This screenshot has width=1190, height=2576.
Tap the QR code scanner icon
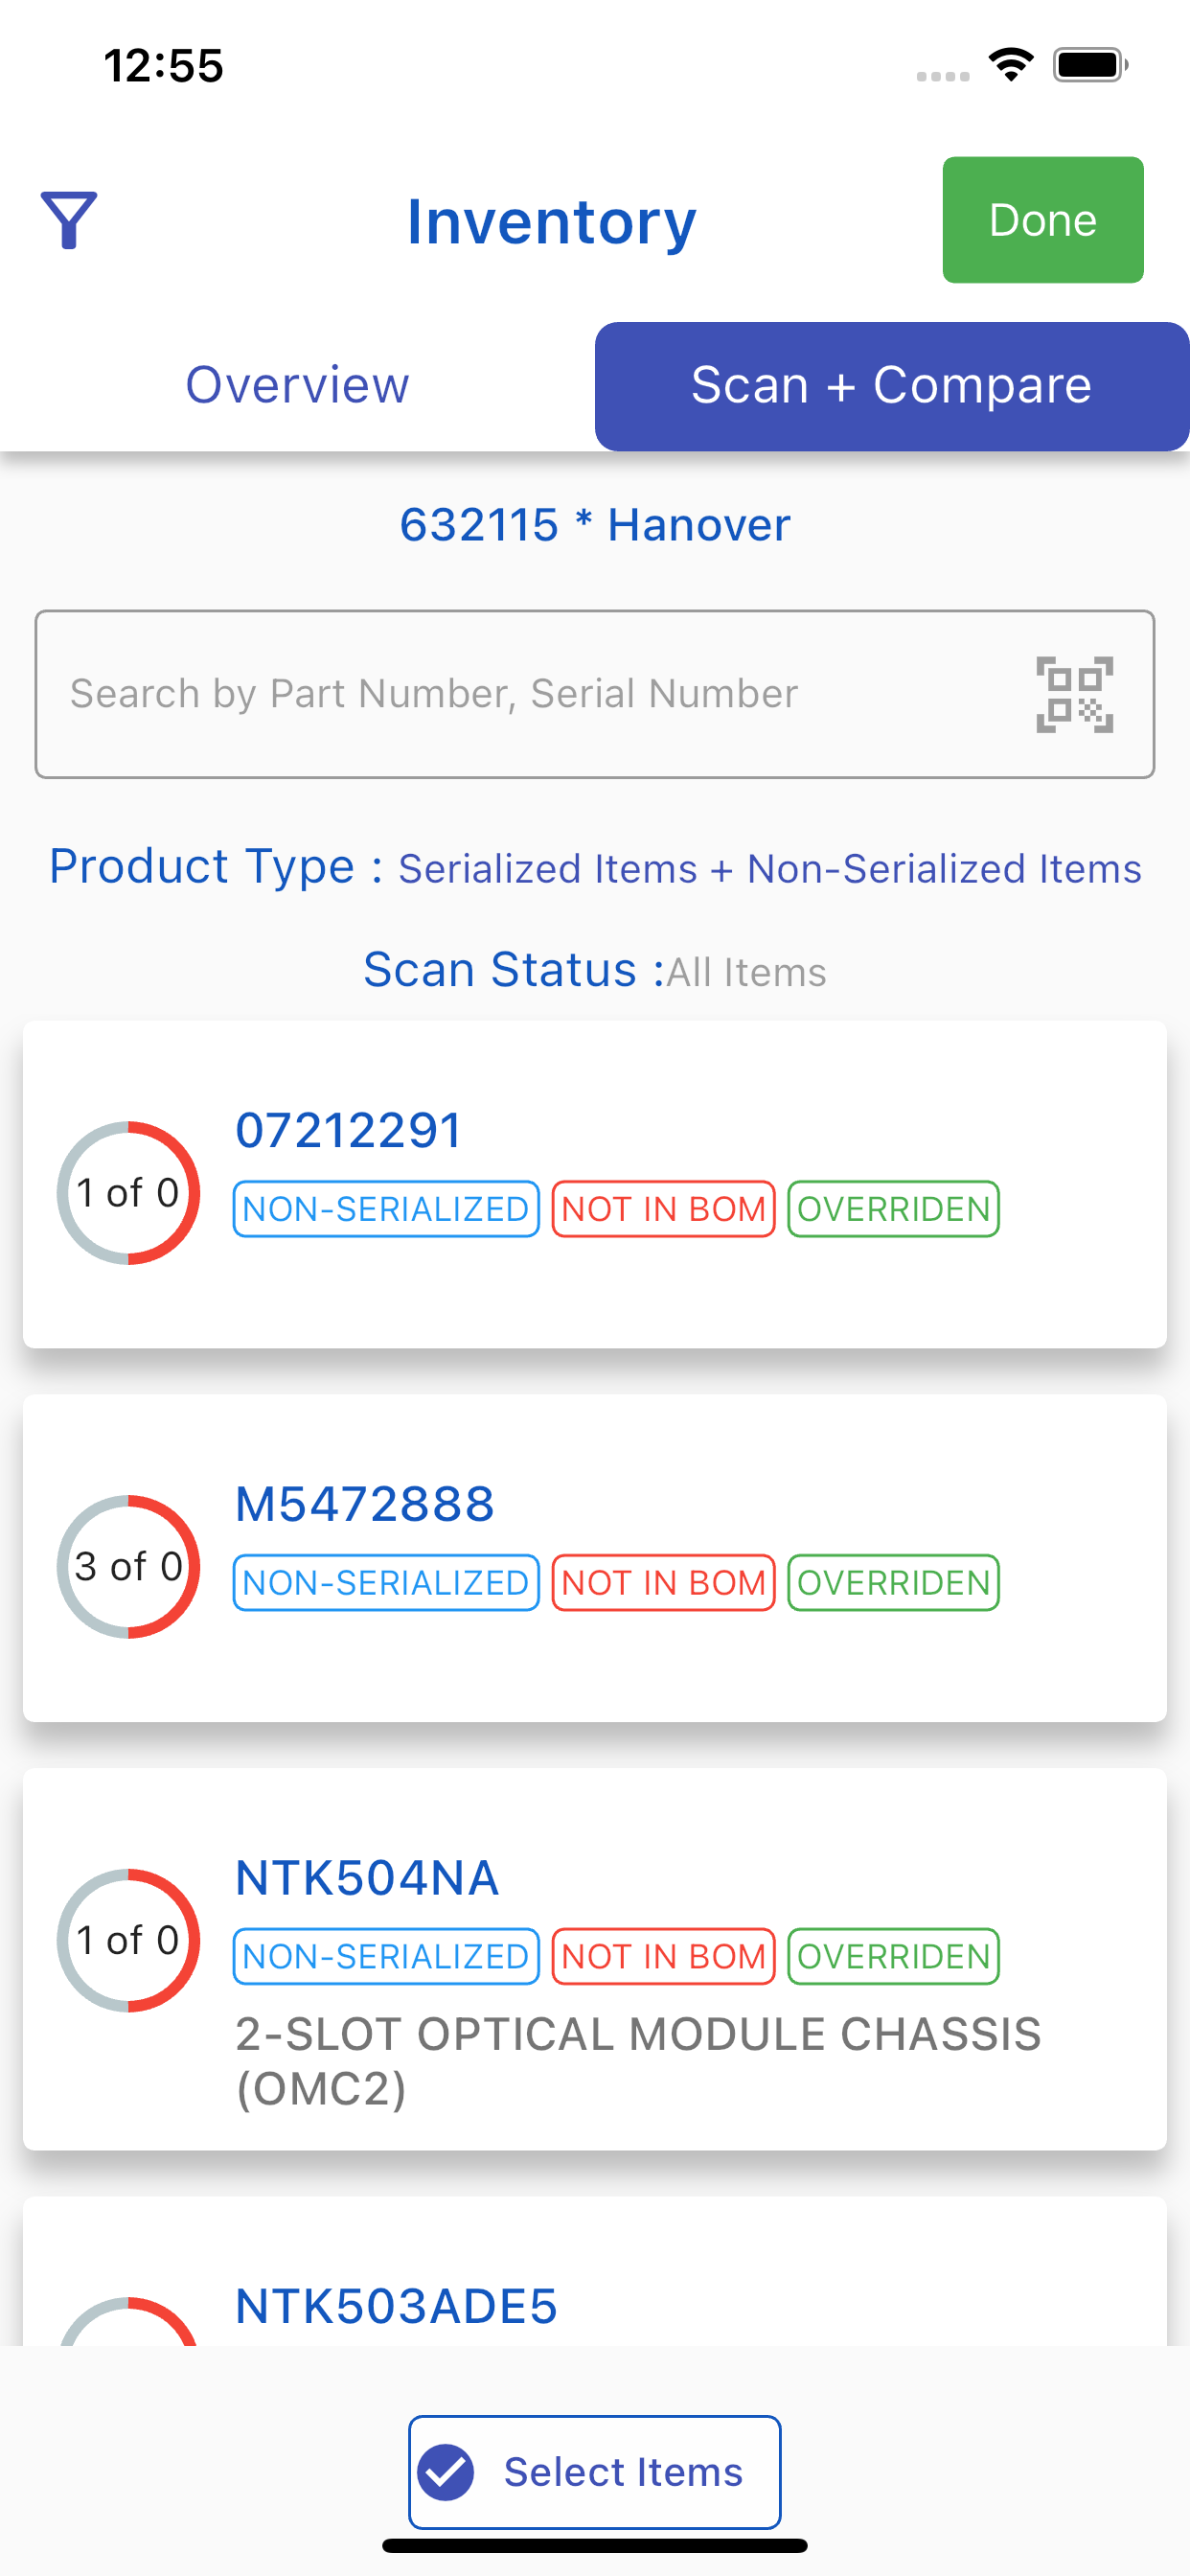tap(1074, 695)
